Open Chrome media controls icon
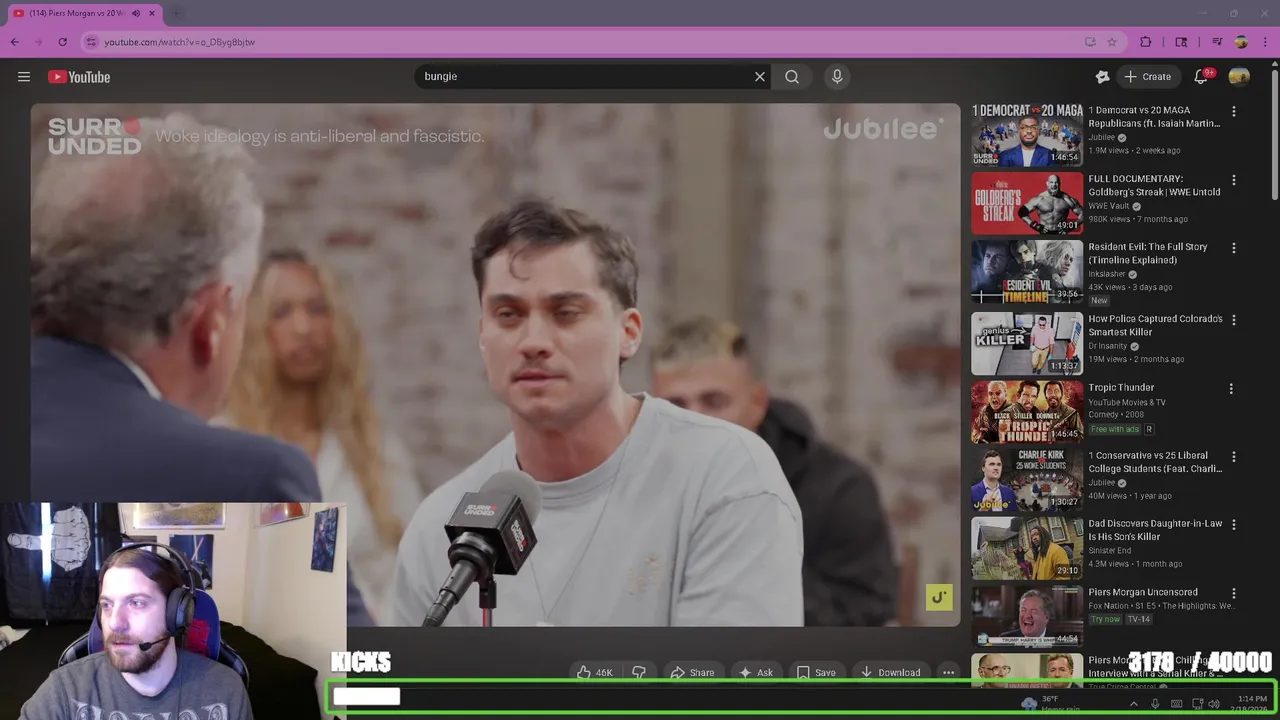The width and height of the screenshot is (1280, 720). (x=1217, y=42)
